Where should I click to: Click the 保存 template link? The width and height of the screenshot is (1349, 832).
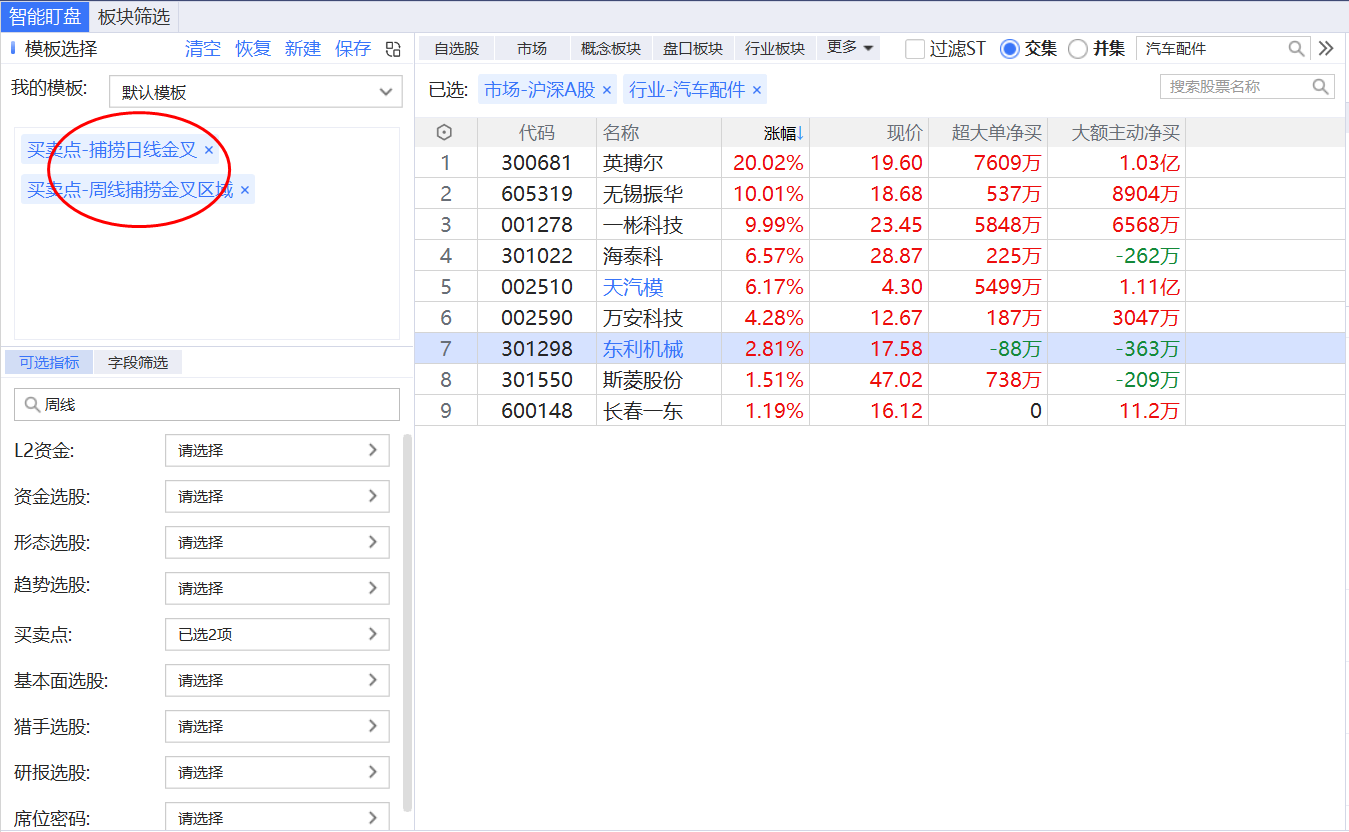point(353,49)
